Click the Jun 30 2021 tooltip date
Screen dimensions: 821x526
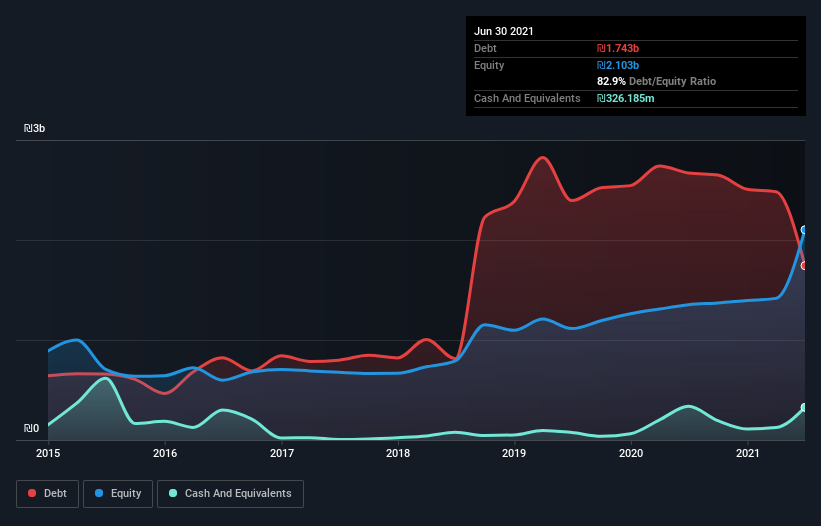tap(504, 31)
